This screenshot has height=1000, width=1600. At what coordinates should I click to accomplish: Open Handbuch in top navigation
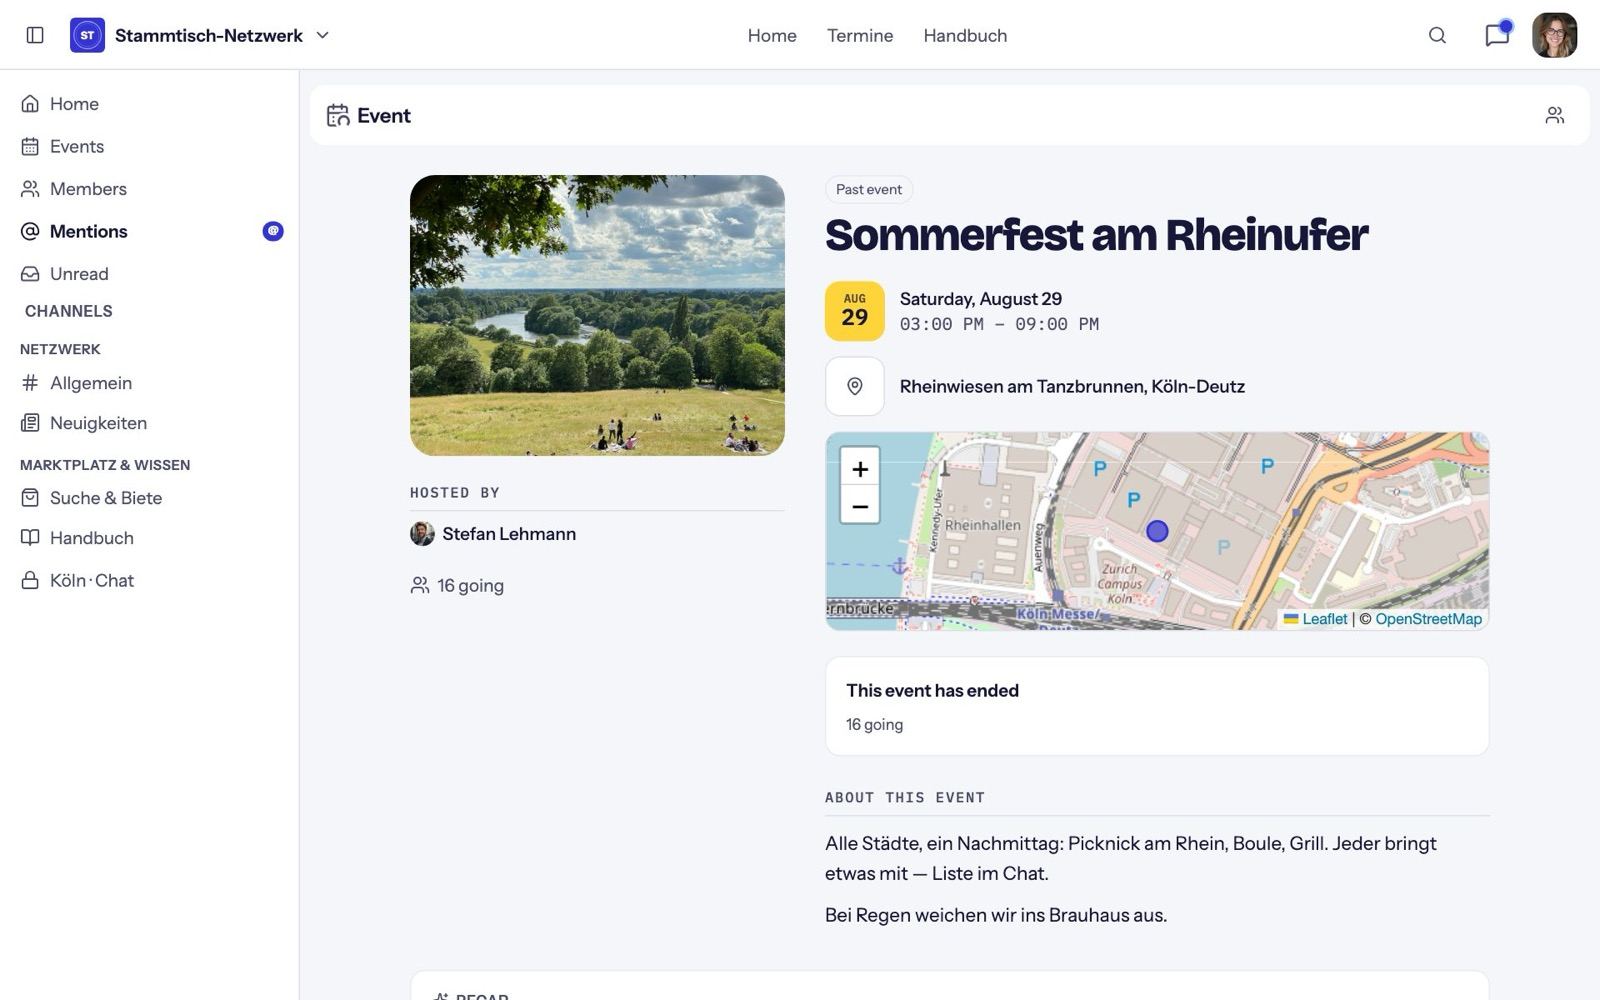965,35
